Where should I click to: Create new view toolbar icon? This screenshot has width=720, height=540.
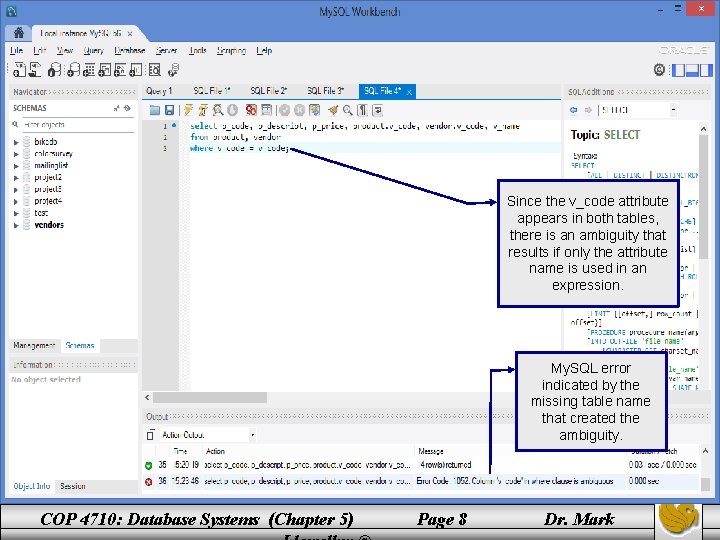point(105,70)
